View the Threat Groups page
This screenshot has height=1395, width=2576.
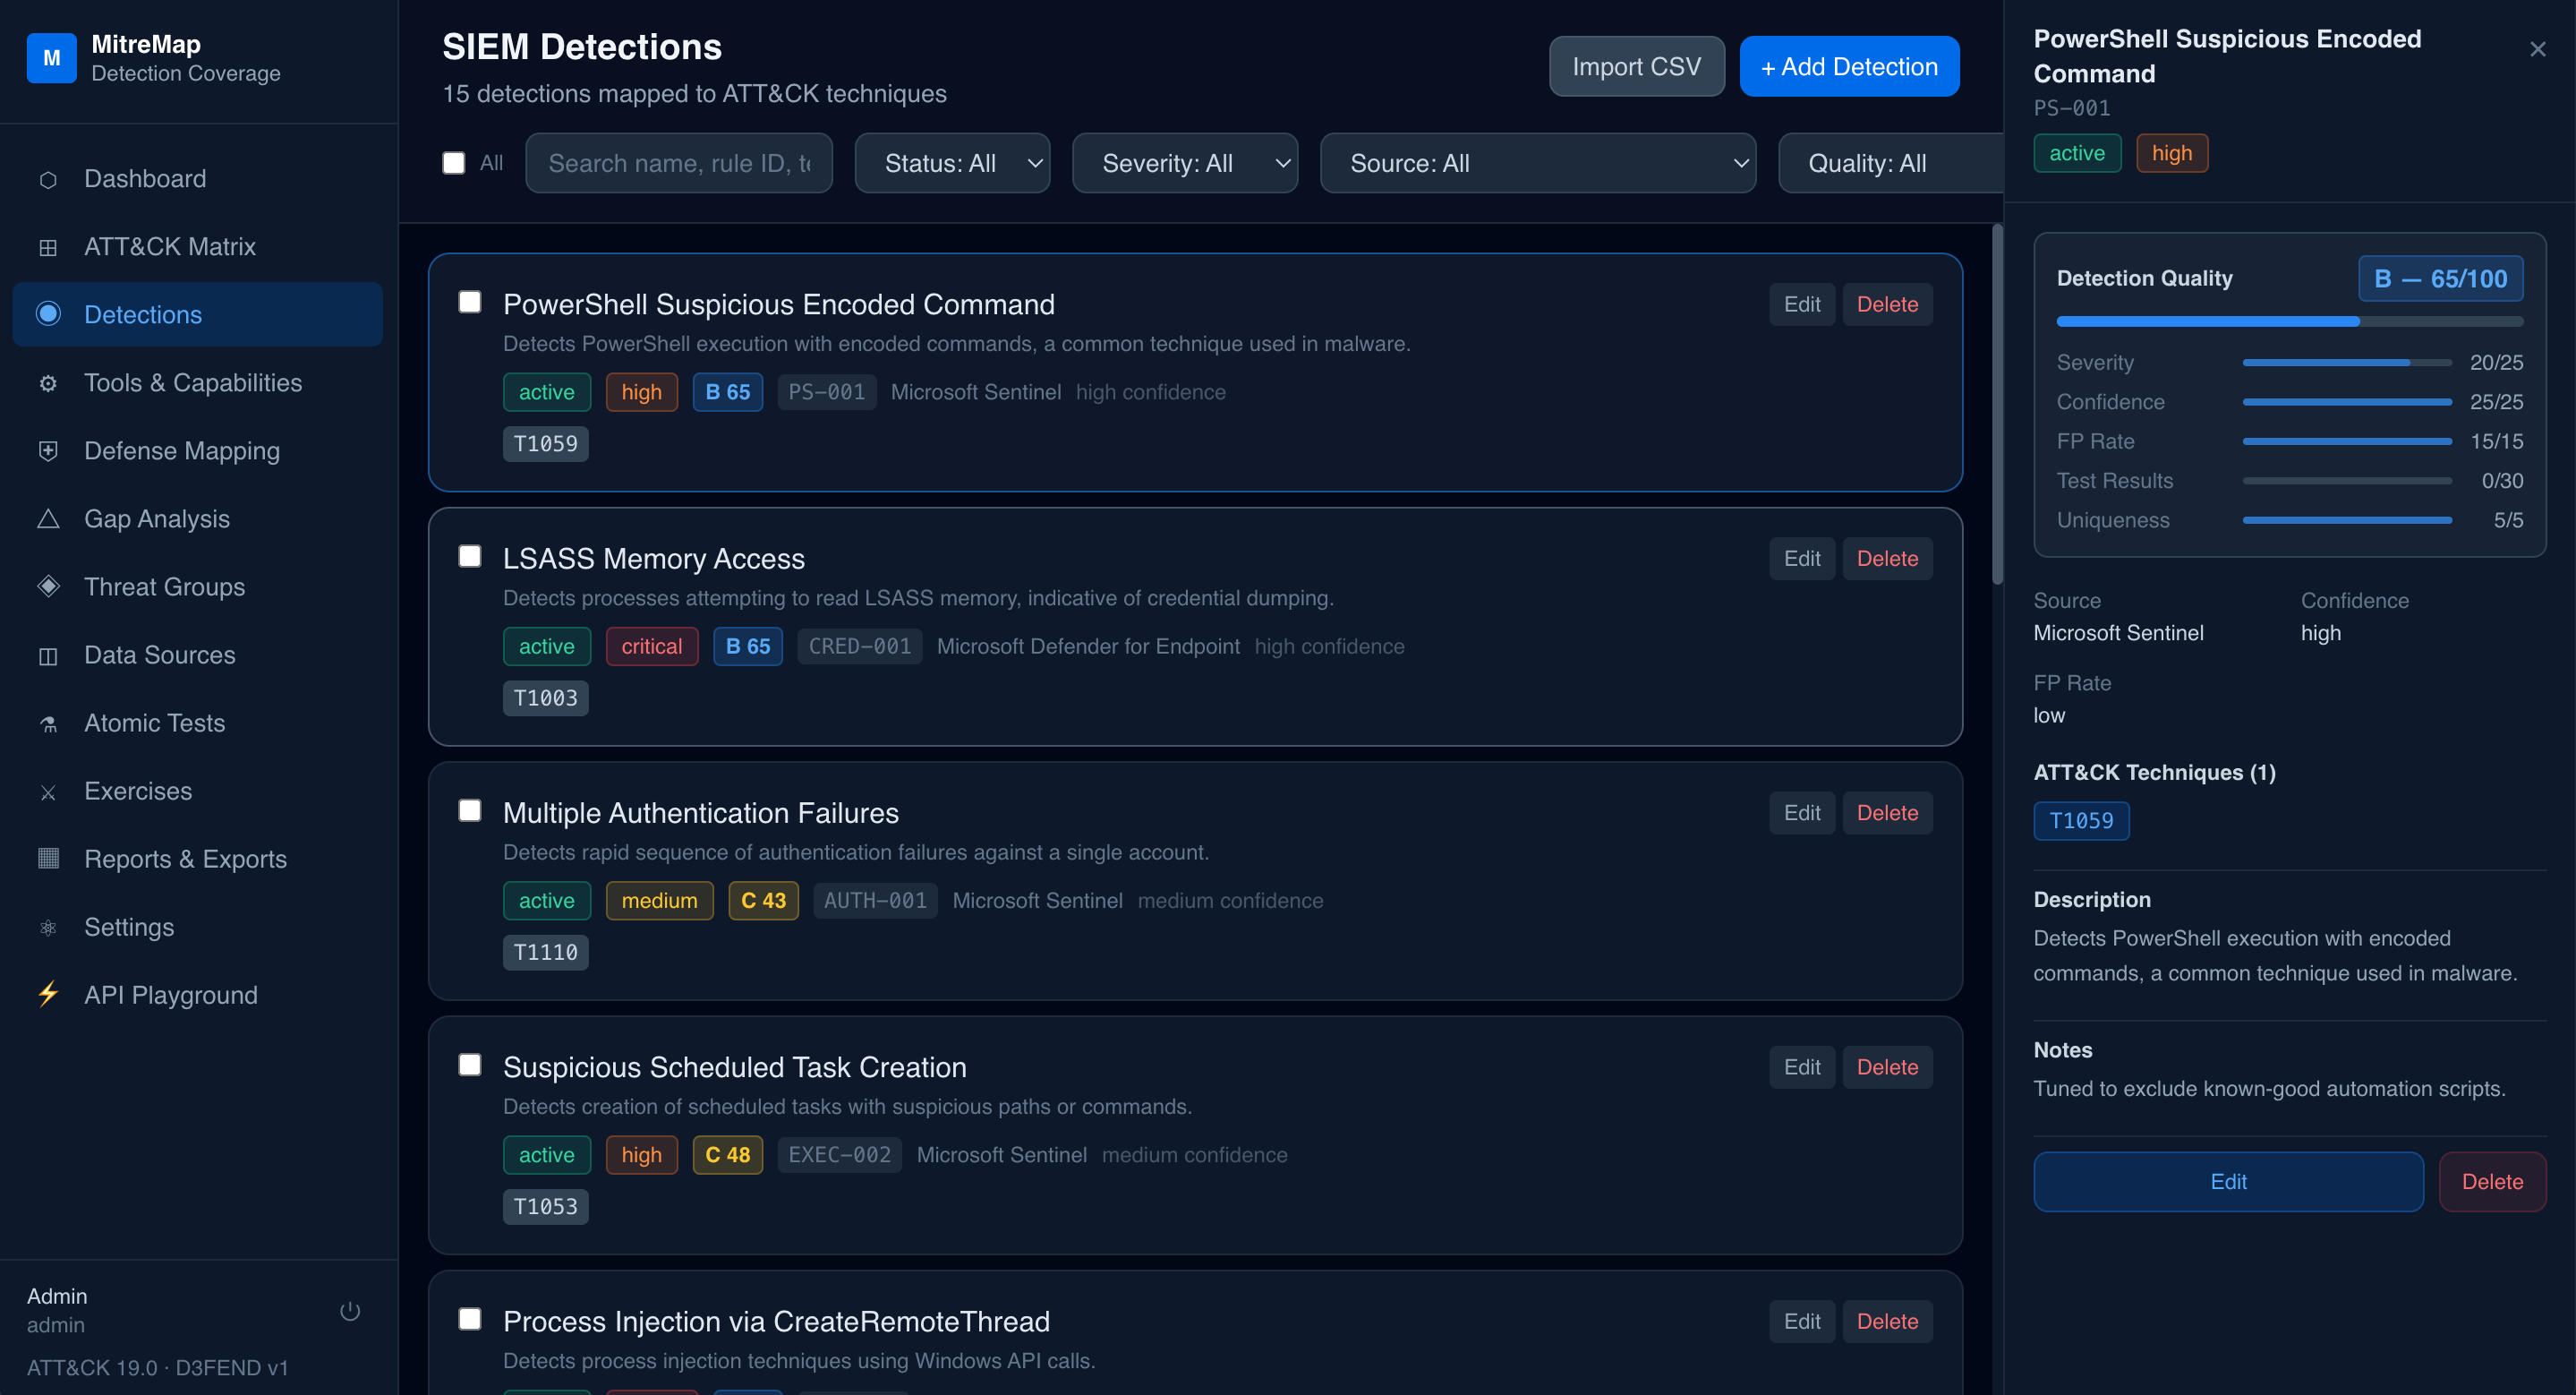point(198,587)
